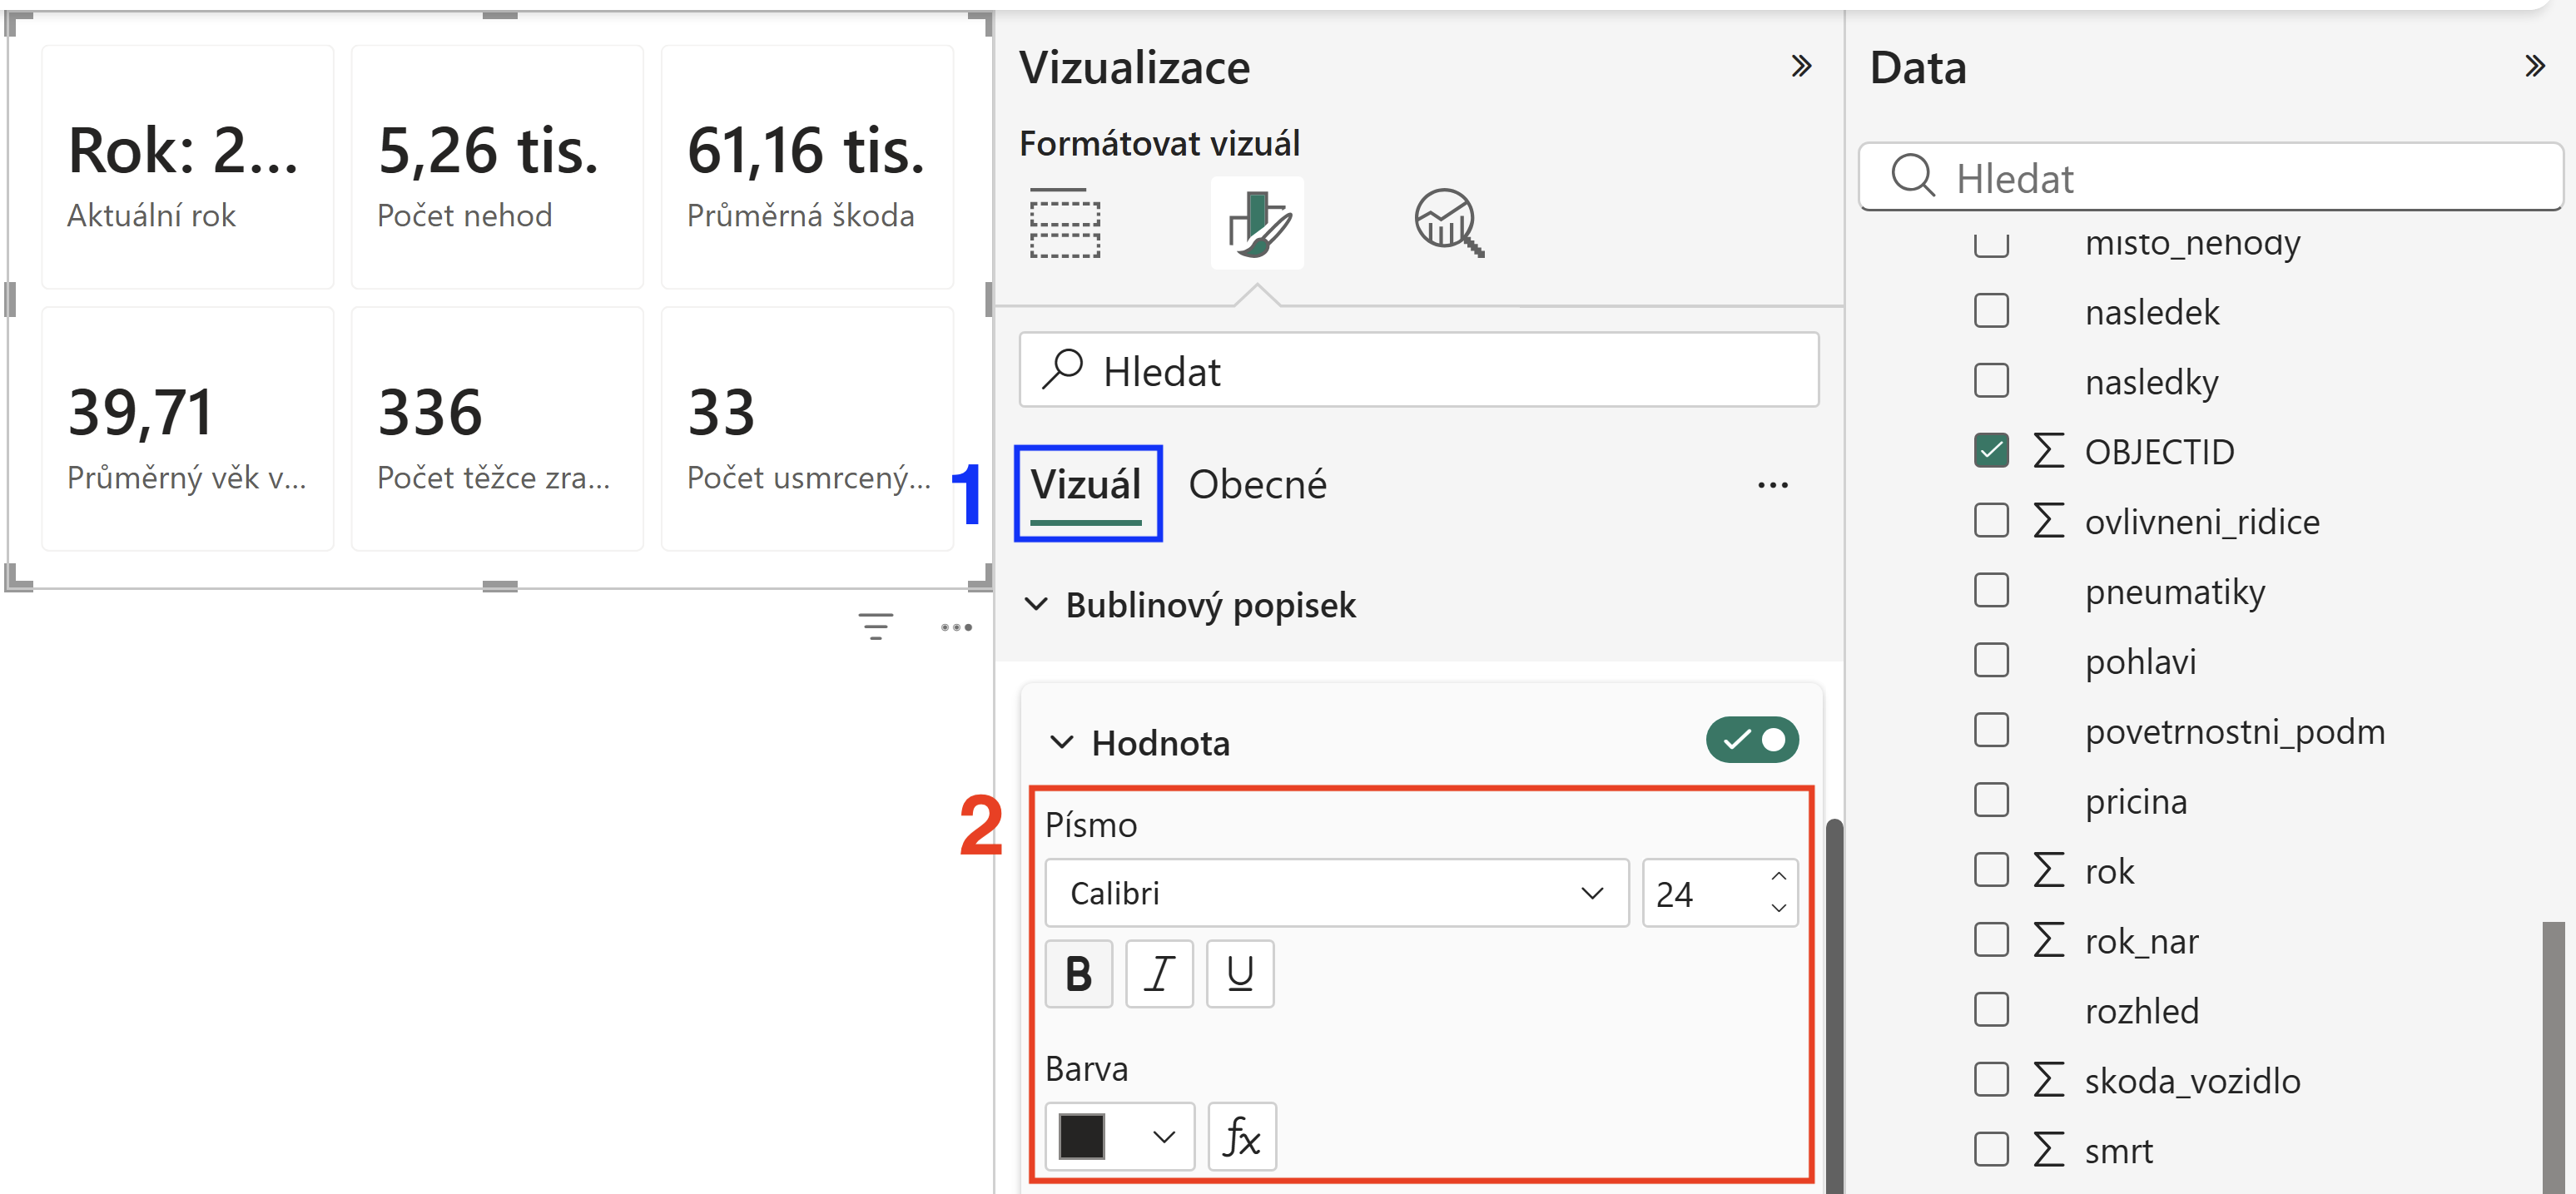Select the Počet nehod card

pyautogui.click(x=497, y=167)
